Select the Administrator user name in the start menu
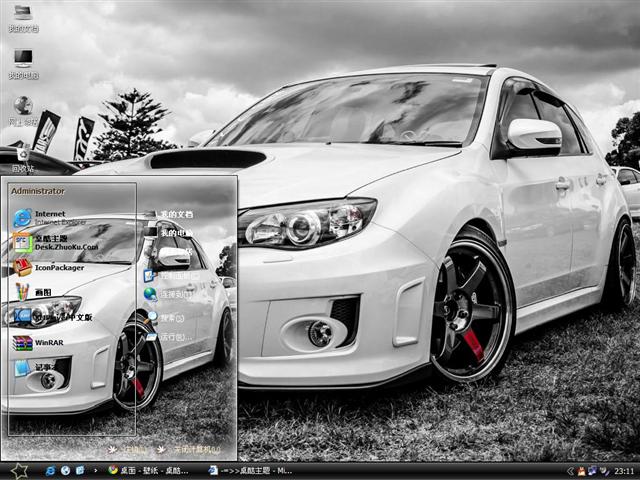 point(38,191)
